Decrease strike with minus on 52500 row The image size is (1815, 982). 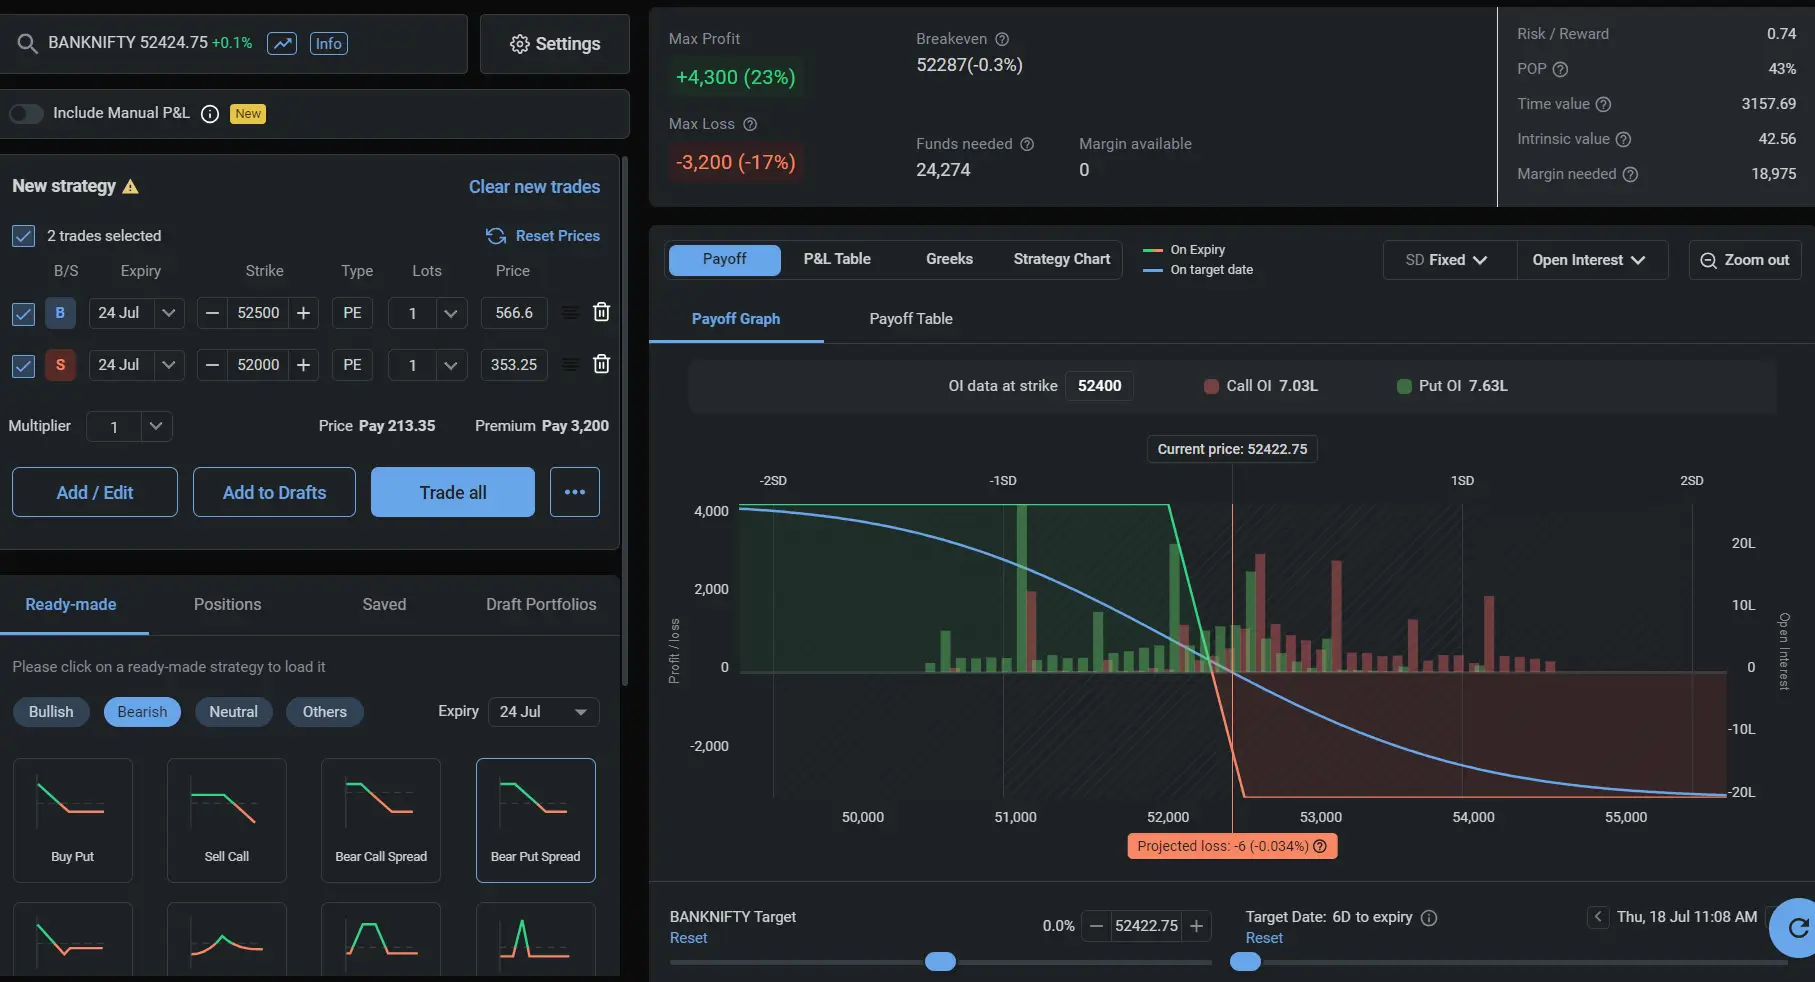pos(212,313)
